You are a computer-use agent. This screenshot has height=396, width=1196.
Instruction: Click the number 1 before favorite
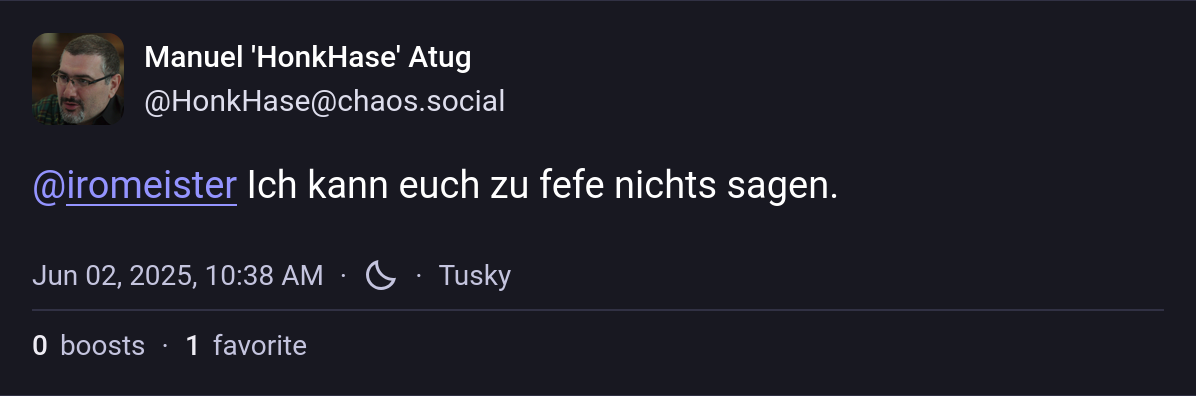(193, 346)
